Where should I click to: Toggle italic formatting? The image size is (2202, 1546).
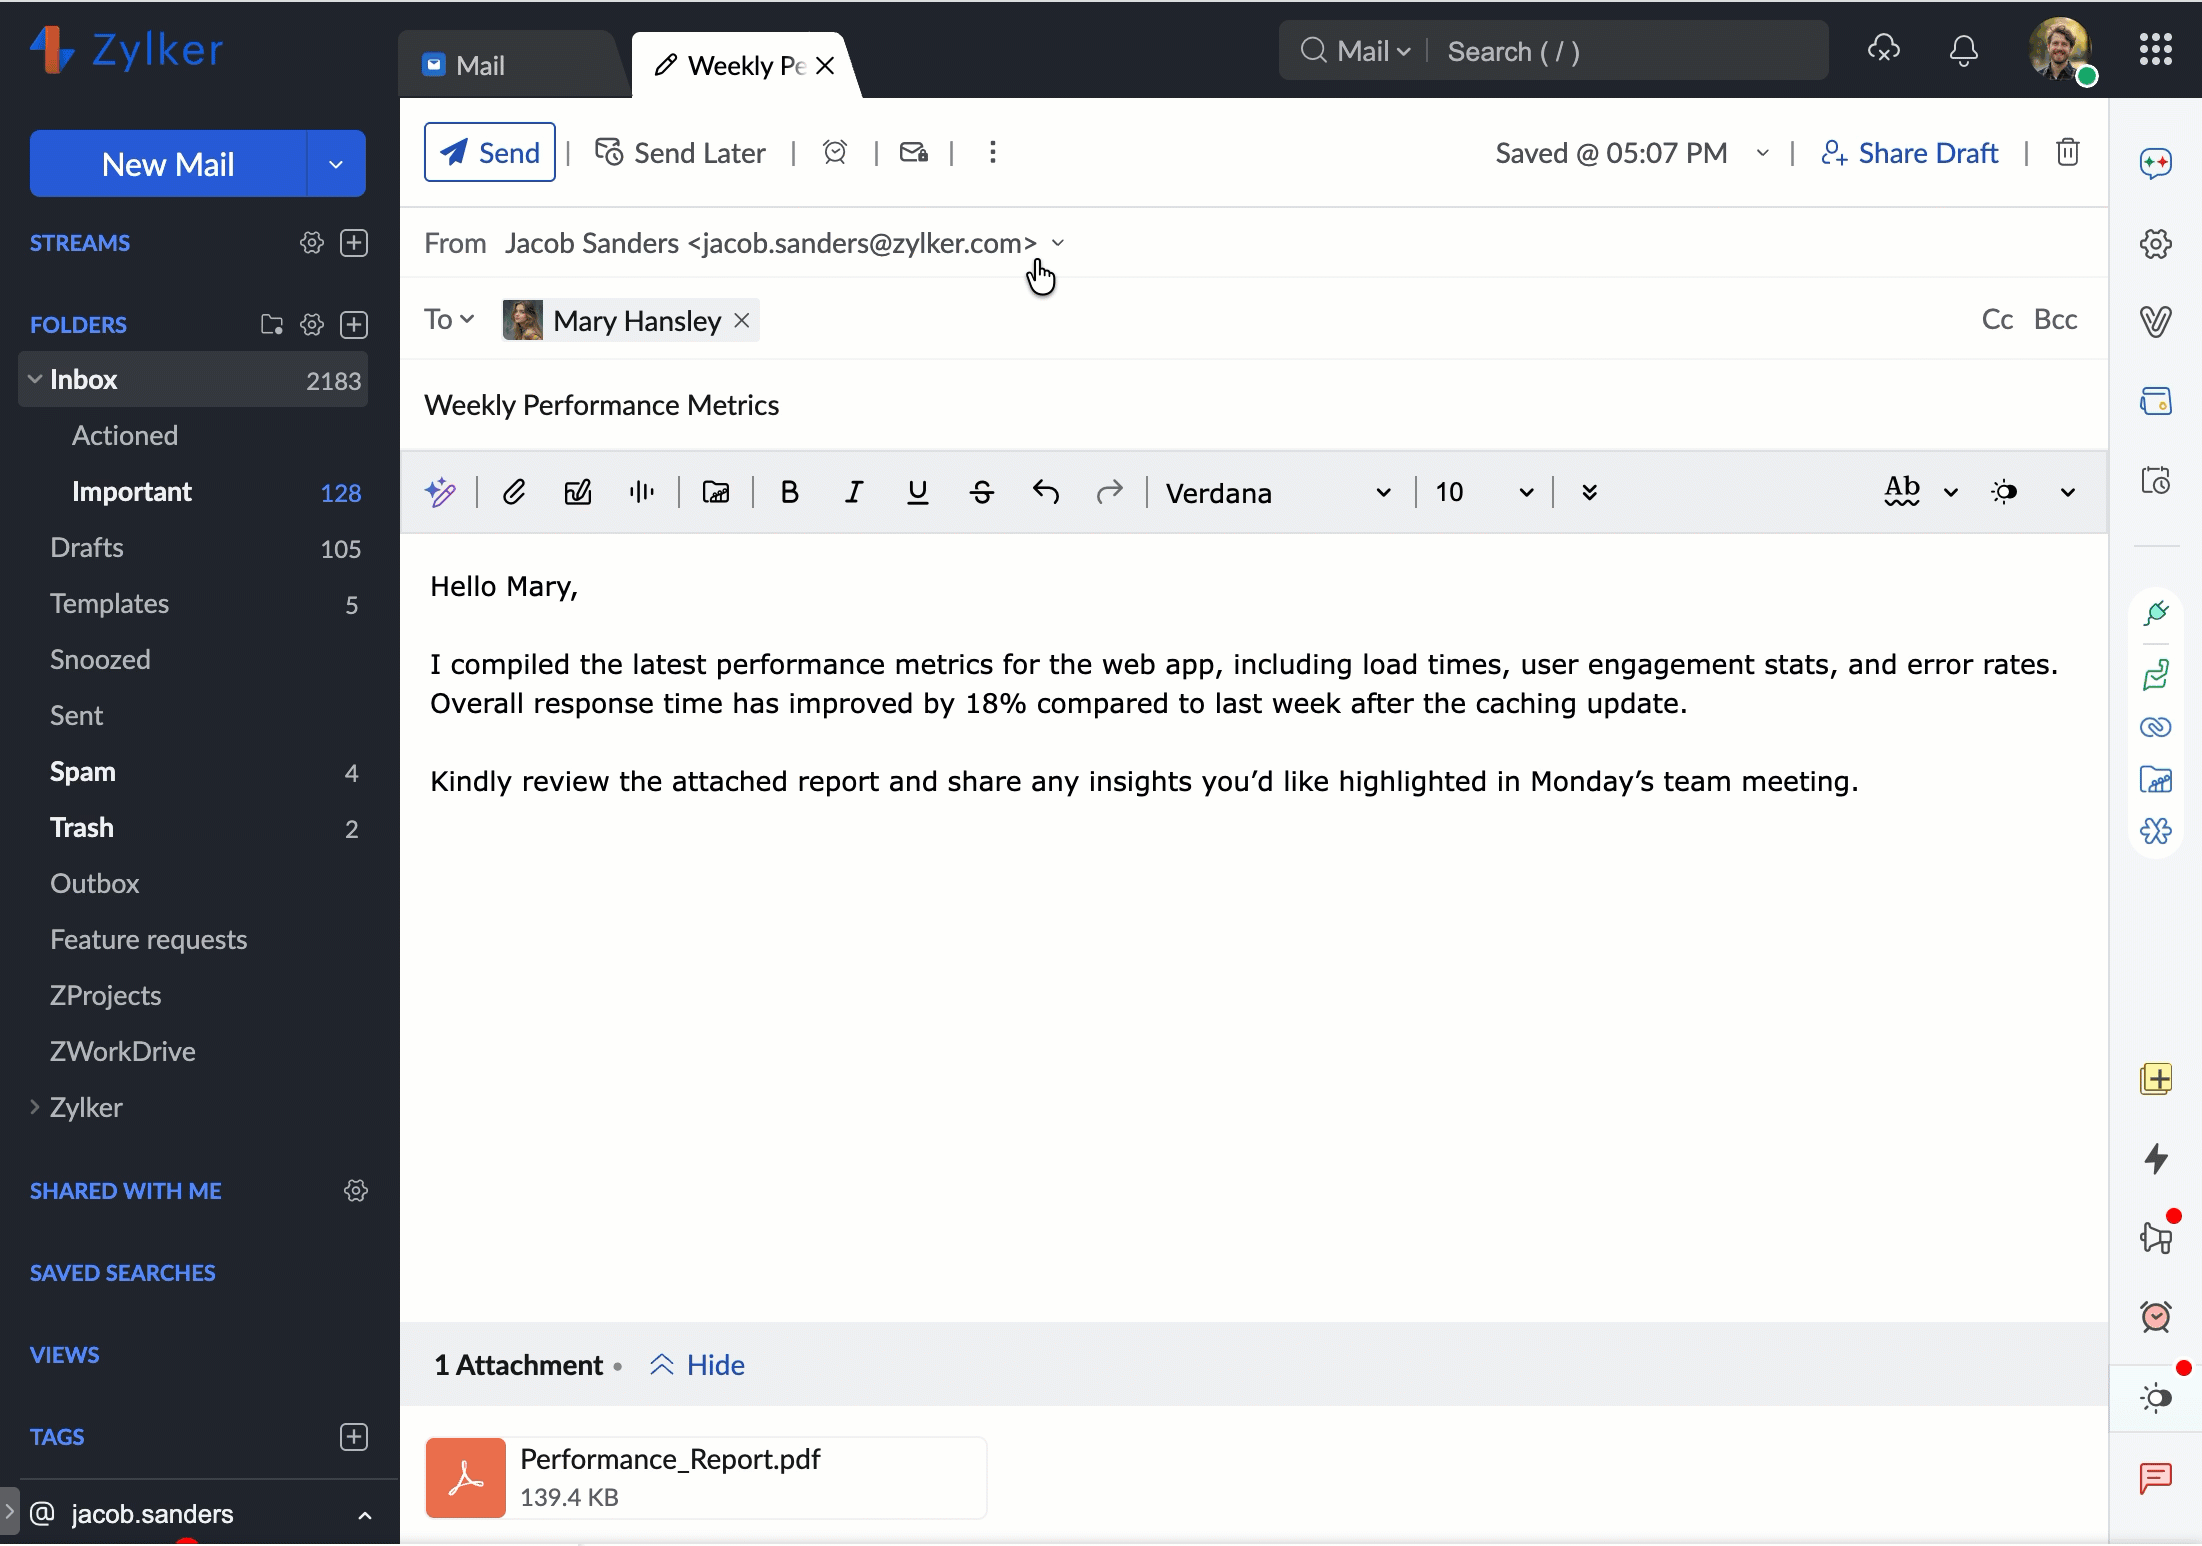coord(854,492)
